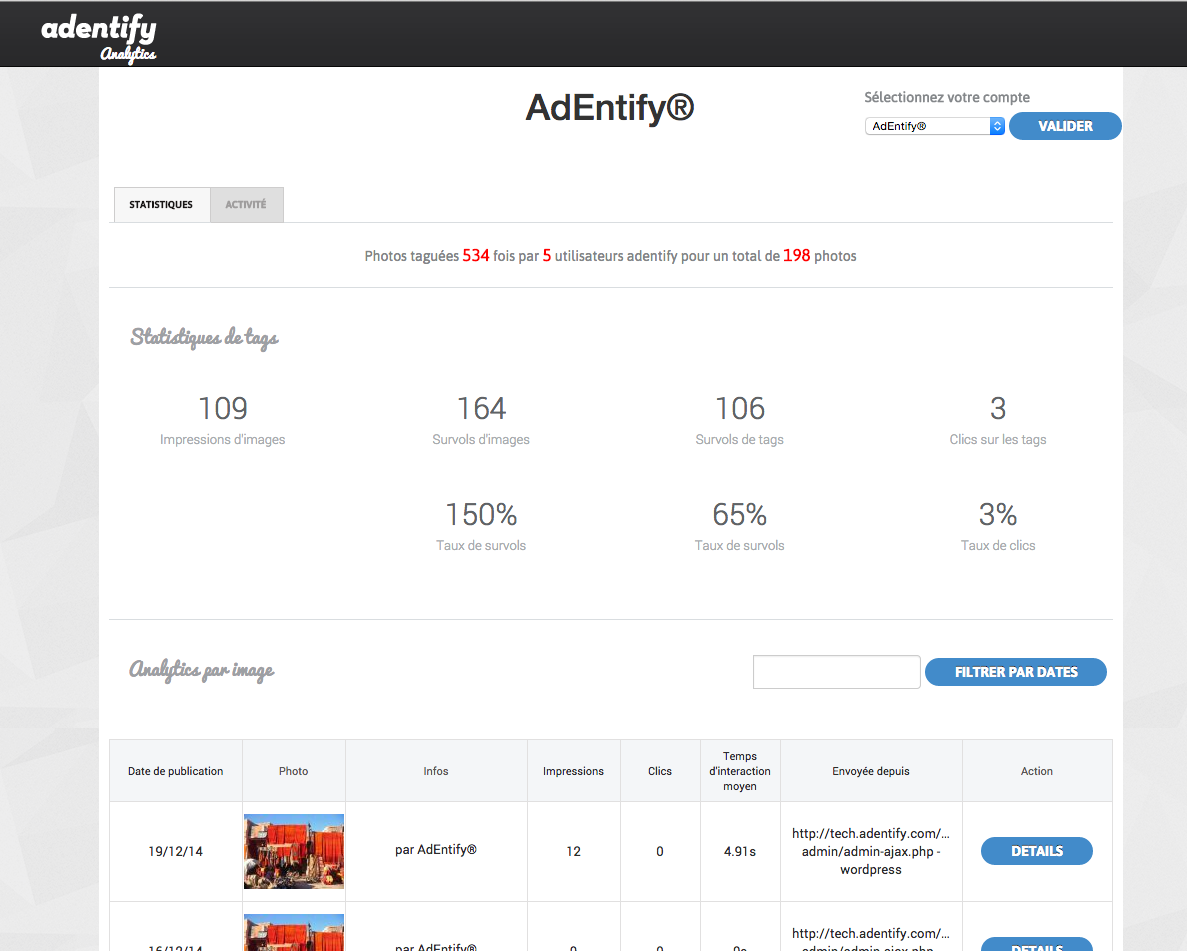Click the 19/12/14 date cell
1187x951 pixels.
[x=176, y=851]
